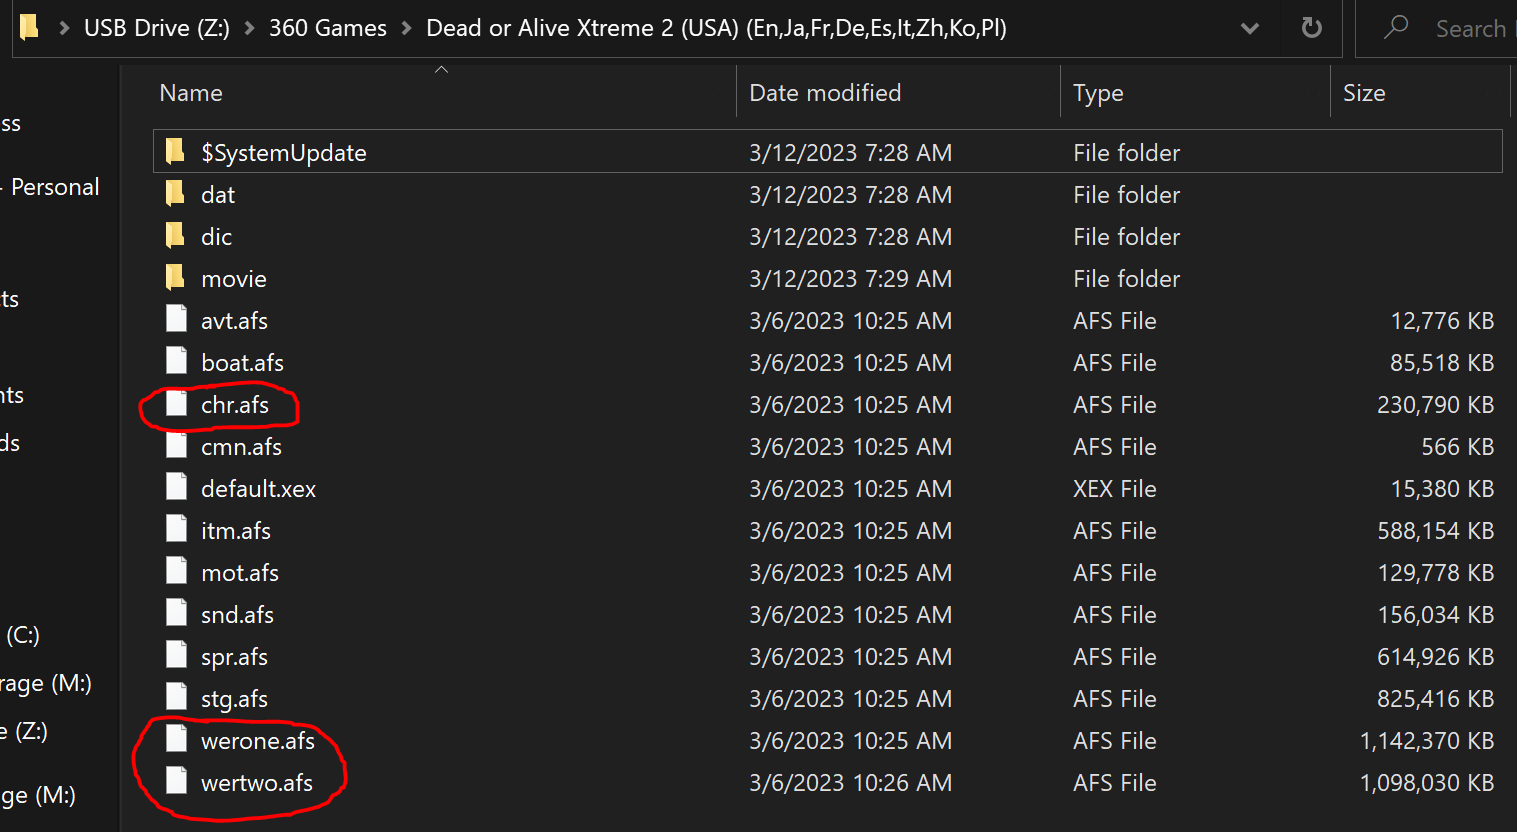Expand the chevron after 360 Games
The width and height of the screenshot is (1517, 832).
click(406, 28)
